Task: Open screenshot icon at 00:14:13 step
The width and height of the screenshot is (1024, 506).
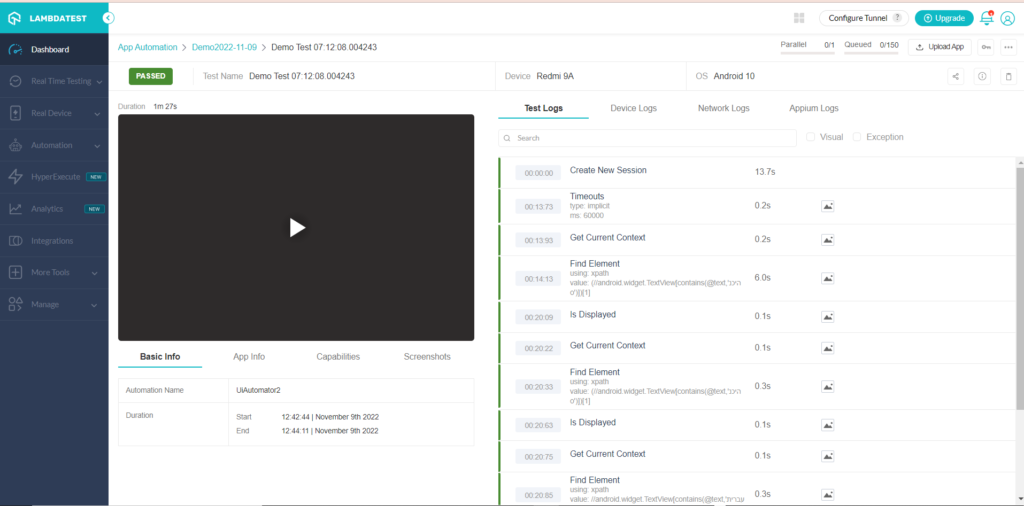Action: (x=827, y=279)
